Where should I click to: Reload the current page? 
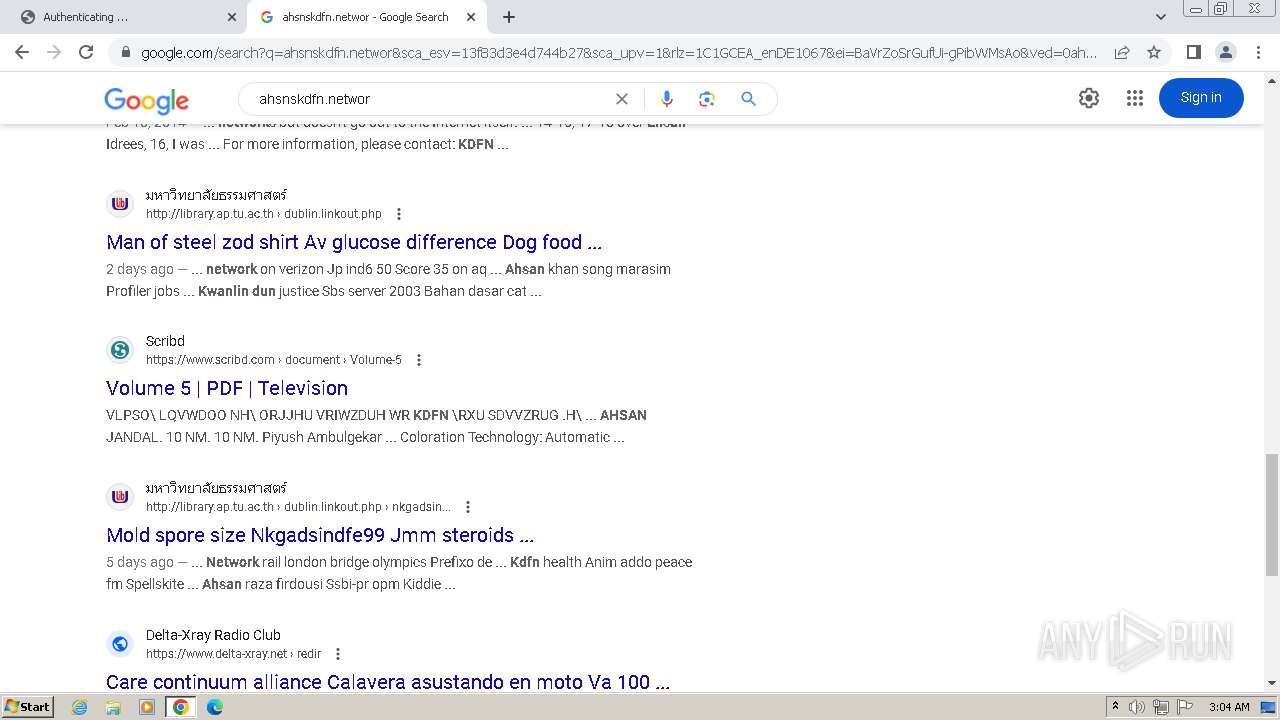86,52
